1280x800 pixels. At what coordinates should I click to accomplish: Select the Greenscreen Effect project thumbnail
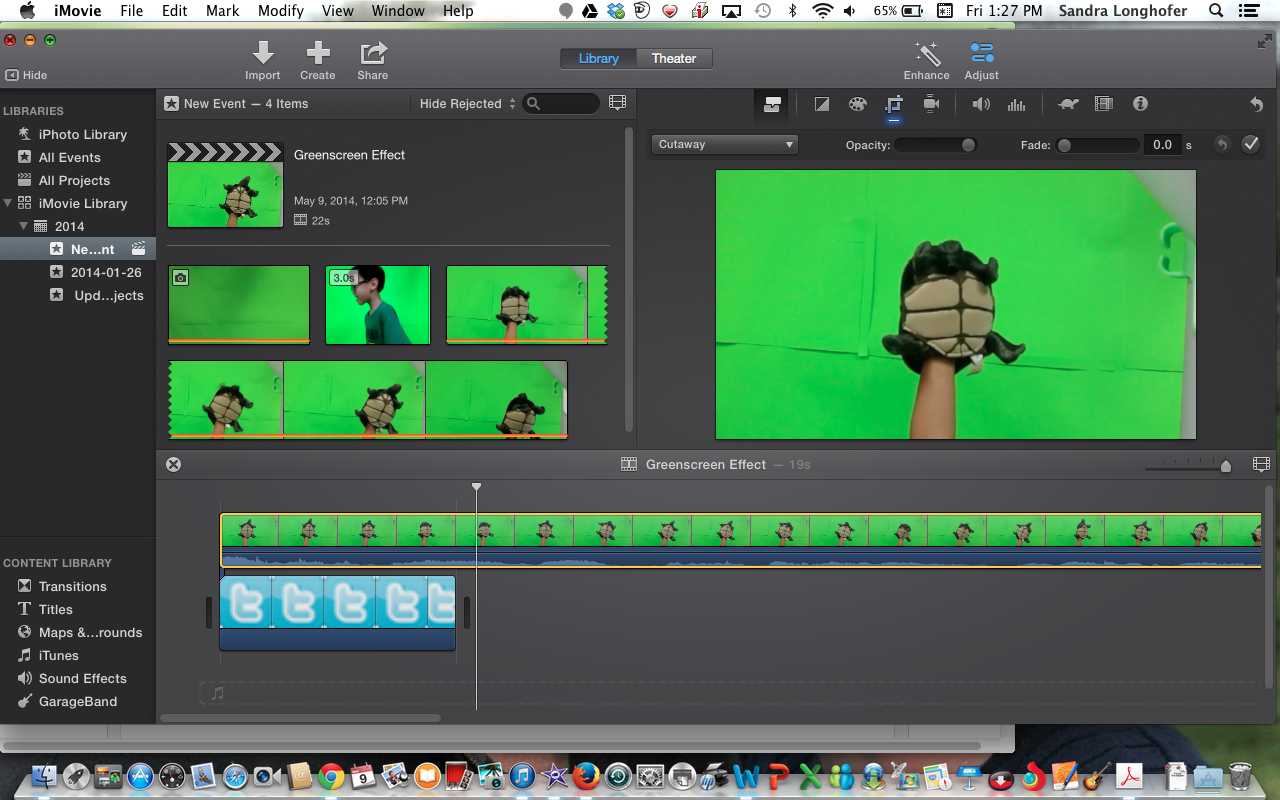pos(225,185)
